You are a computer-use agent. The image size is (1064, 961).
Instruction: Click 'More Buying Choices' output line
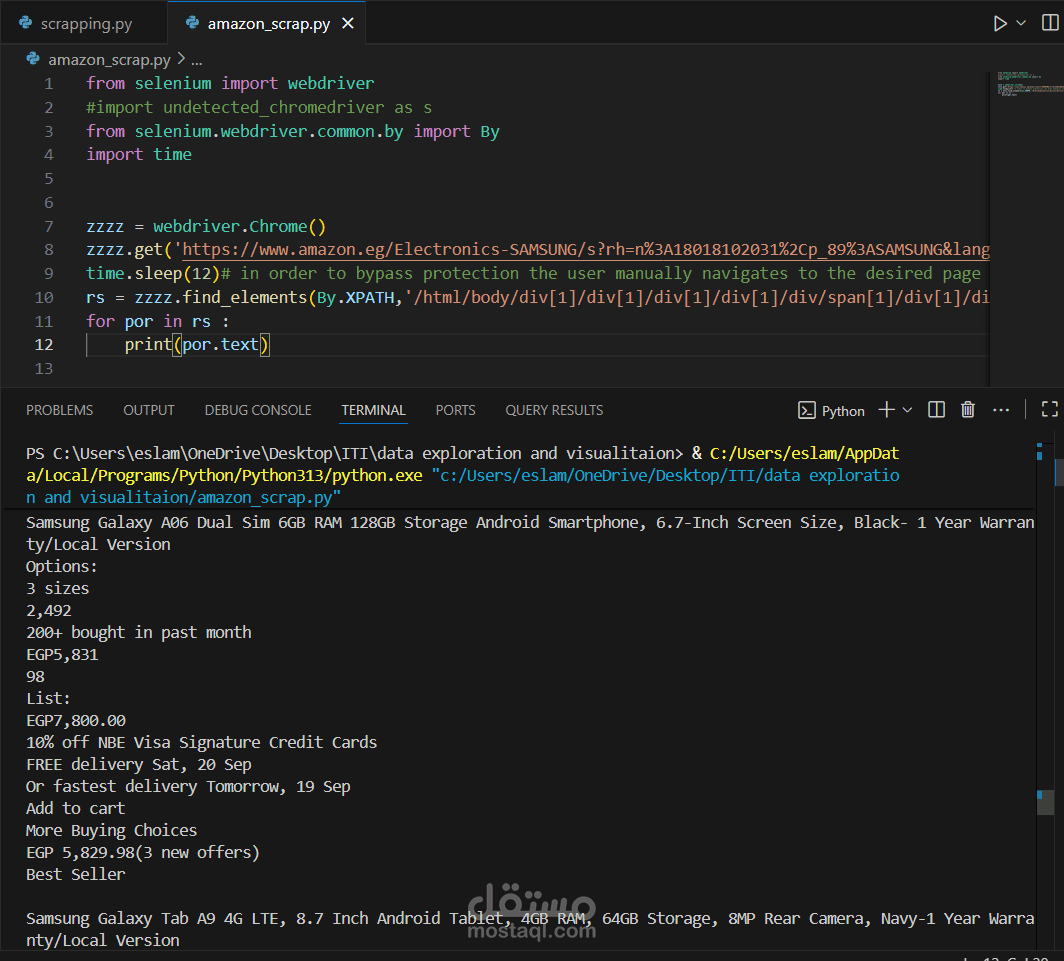pos(111,830)
